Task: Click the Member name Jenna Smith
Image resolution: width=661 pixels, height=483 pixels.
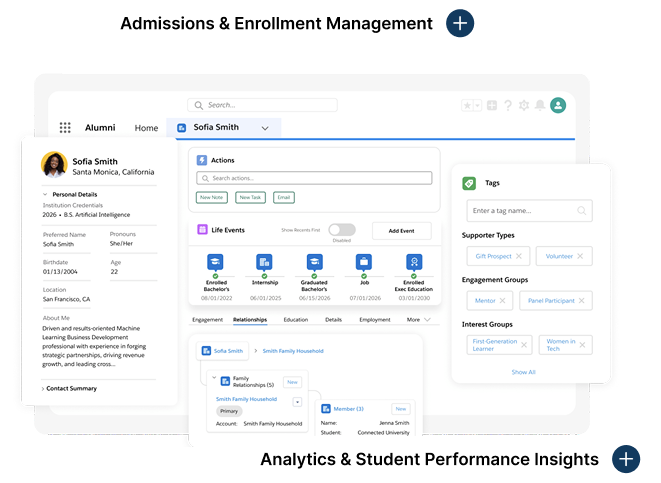Action: click(x=394, y=423)
